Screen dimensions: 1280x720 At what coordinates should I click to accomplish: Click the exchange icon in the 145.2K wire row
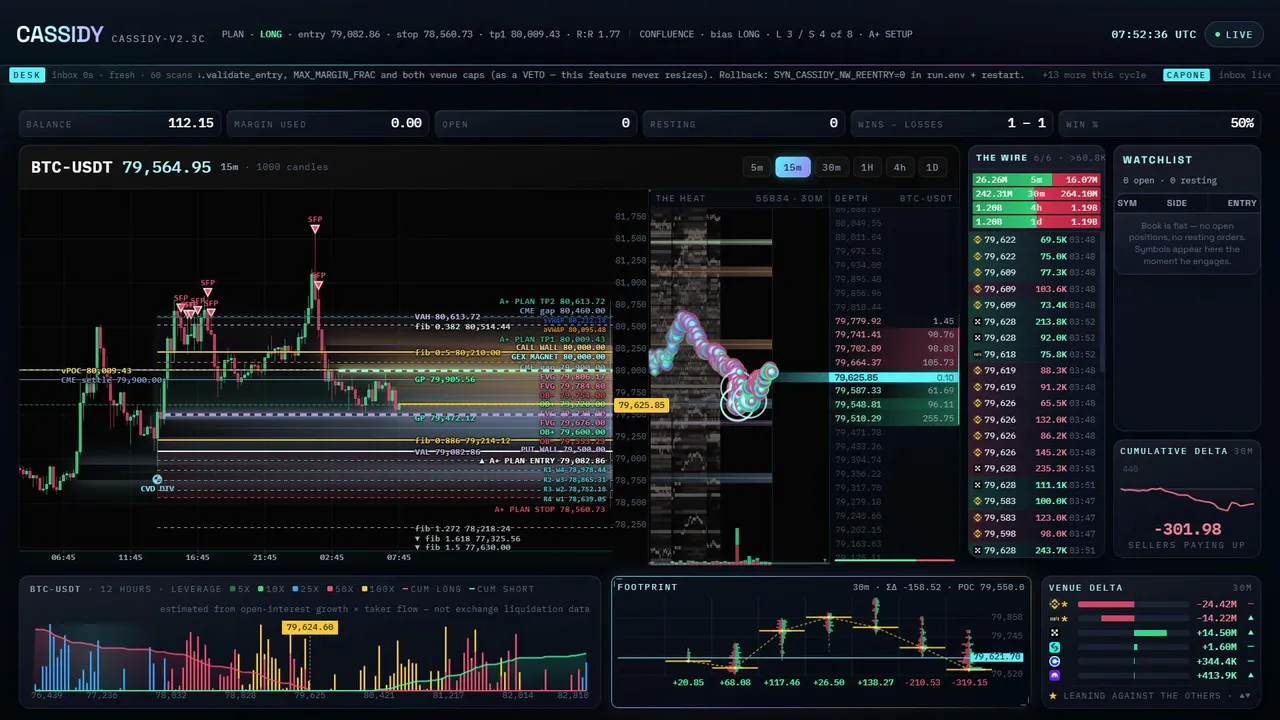(977, 452)
